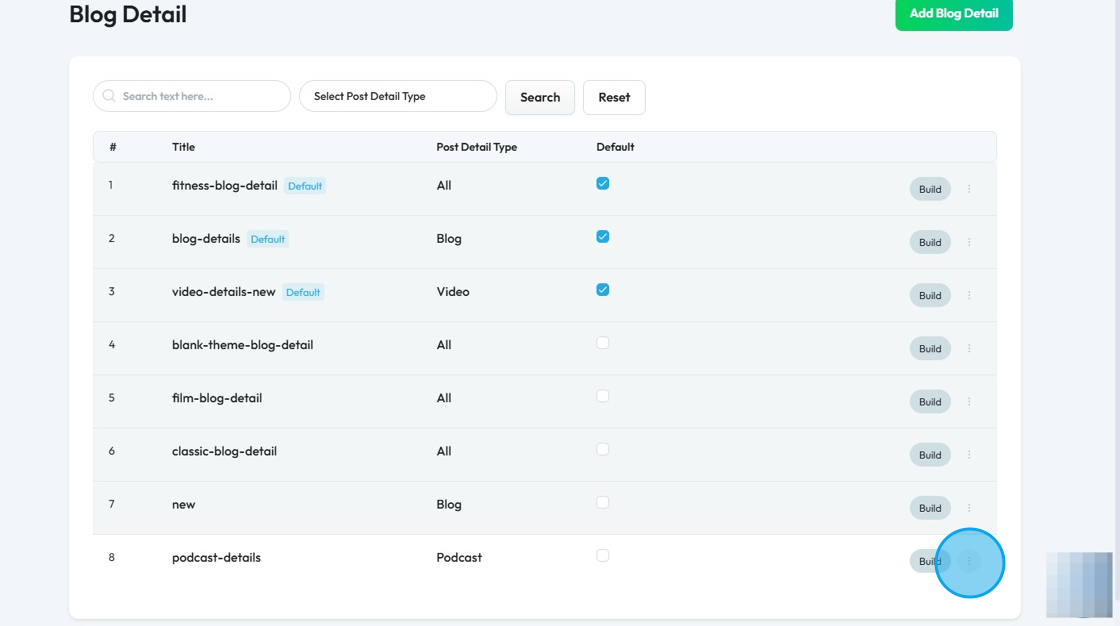Open three-dot menu for blank-theme-blog-detail row
The image size is (1120, 626).
pos(969,348)
